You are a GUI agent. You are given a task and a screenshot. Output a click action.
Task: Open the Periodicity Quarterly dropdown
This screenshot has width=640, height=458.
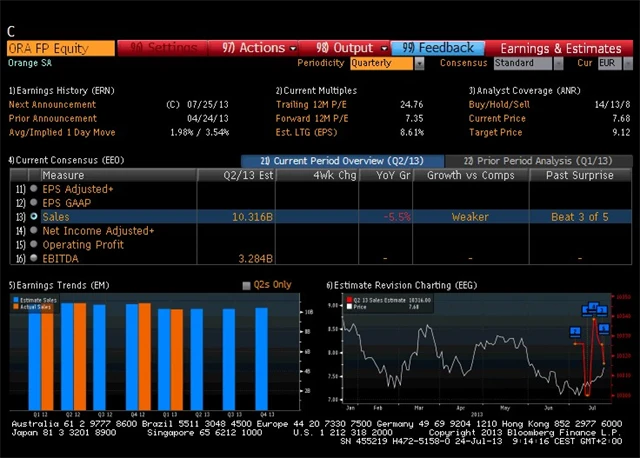coord(386,63)
